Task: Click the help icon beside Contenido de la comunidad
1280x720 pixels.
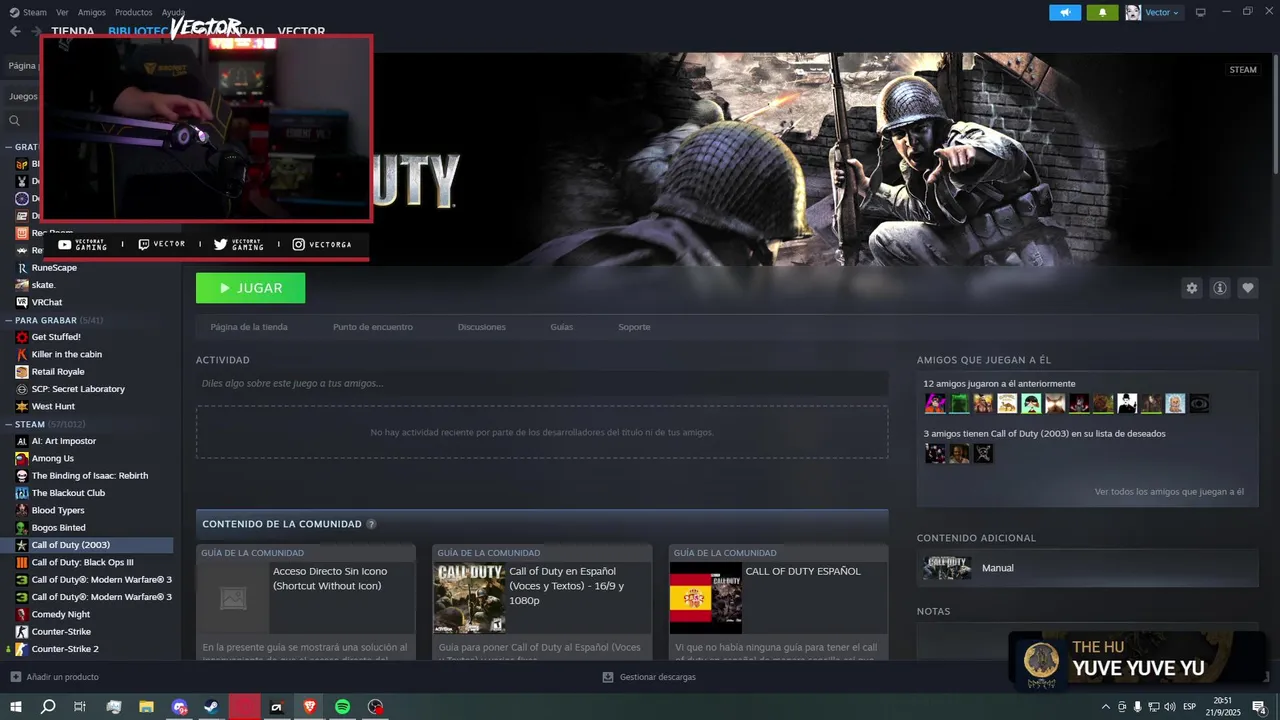Action: point(371,524)
